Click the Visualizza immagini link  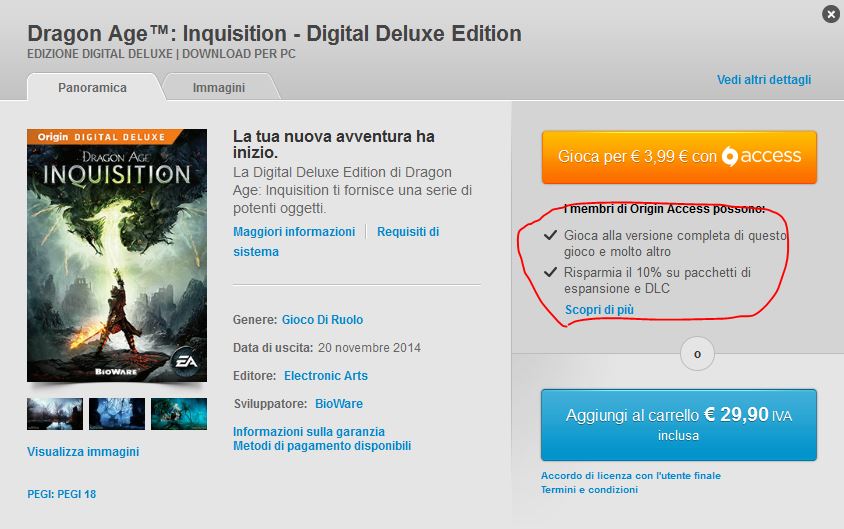(x=83, y=452)
